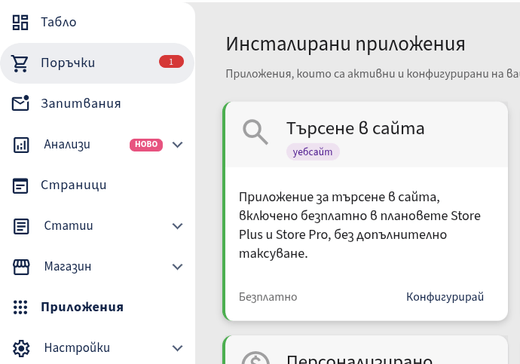This screenshot has width=520, height=364.
Task: Click the Конфигурирай link
Action: click(445, 297)
